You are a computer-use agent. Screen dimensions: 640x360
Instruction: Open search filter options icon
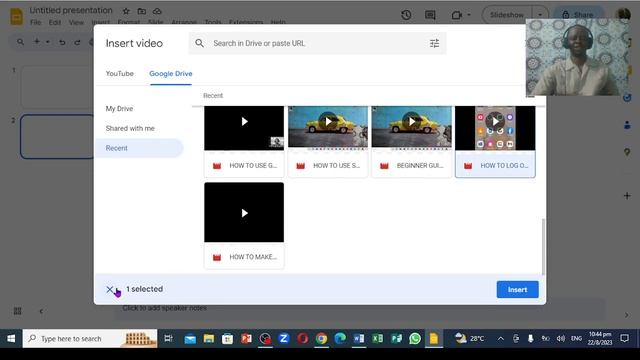(434, 43)
